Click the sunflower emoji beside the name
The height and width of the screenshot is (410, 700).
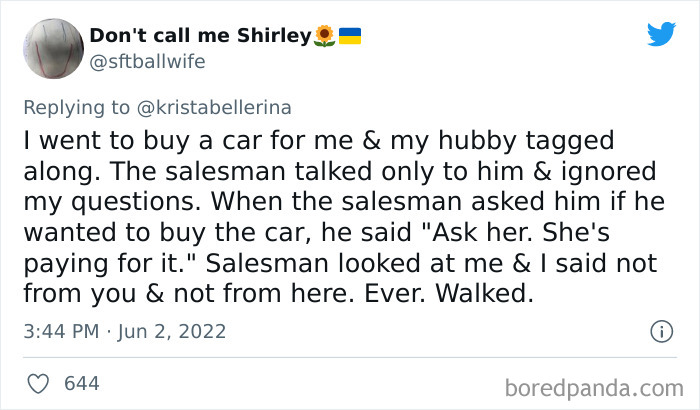click(x=325, y=36)
